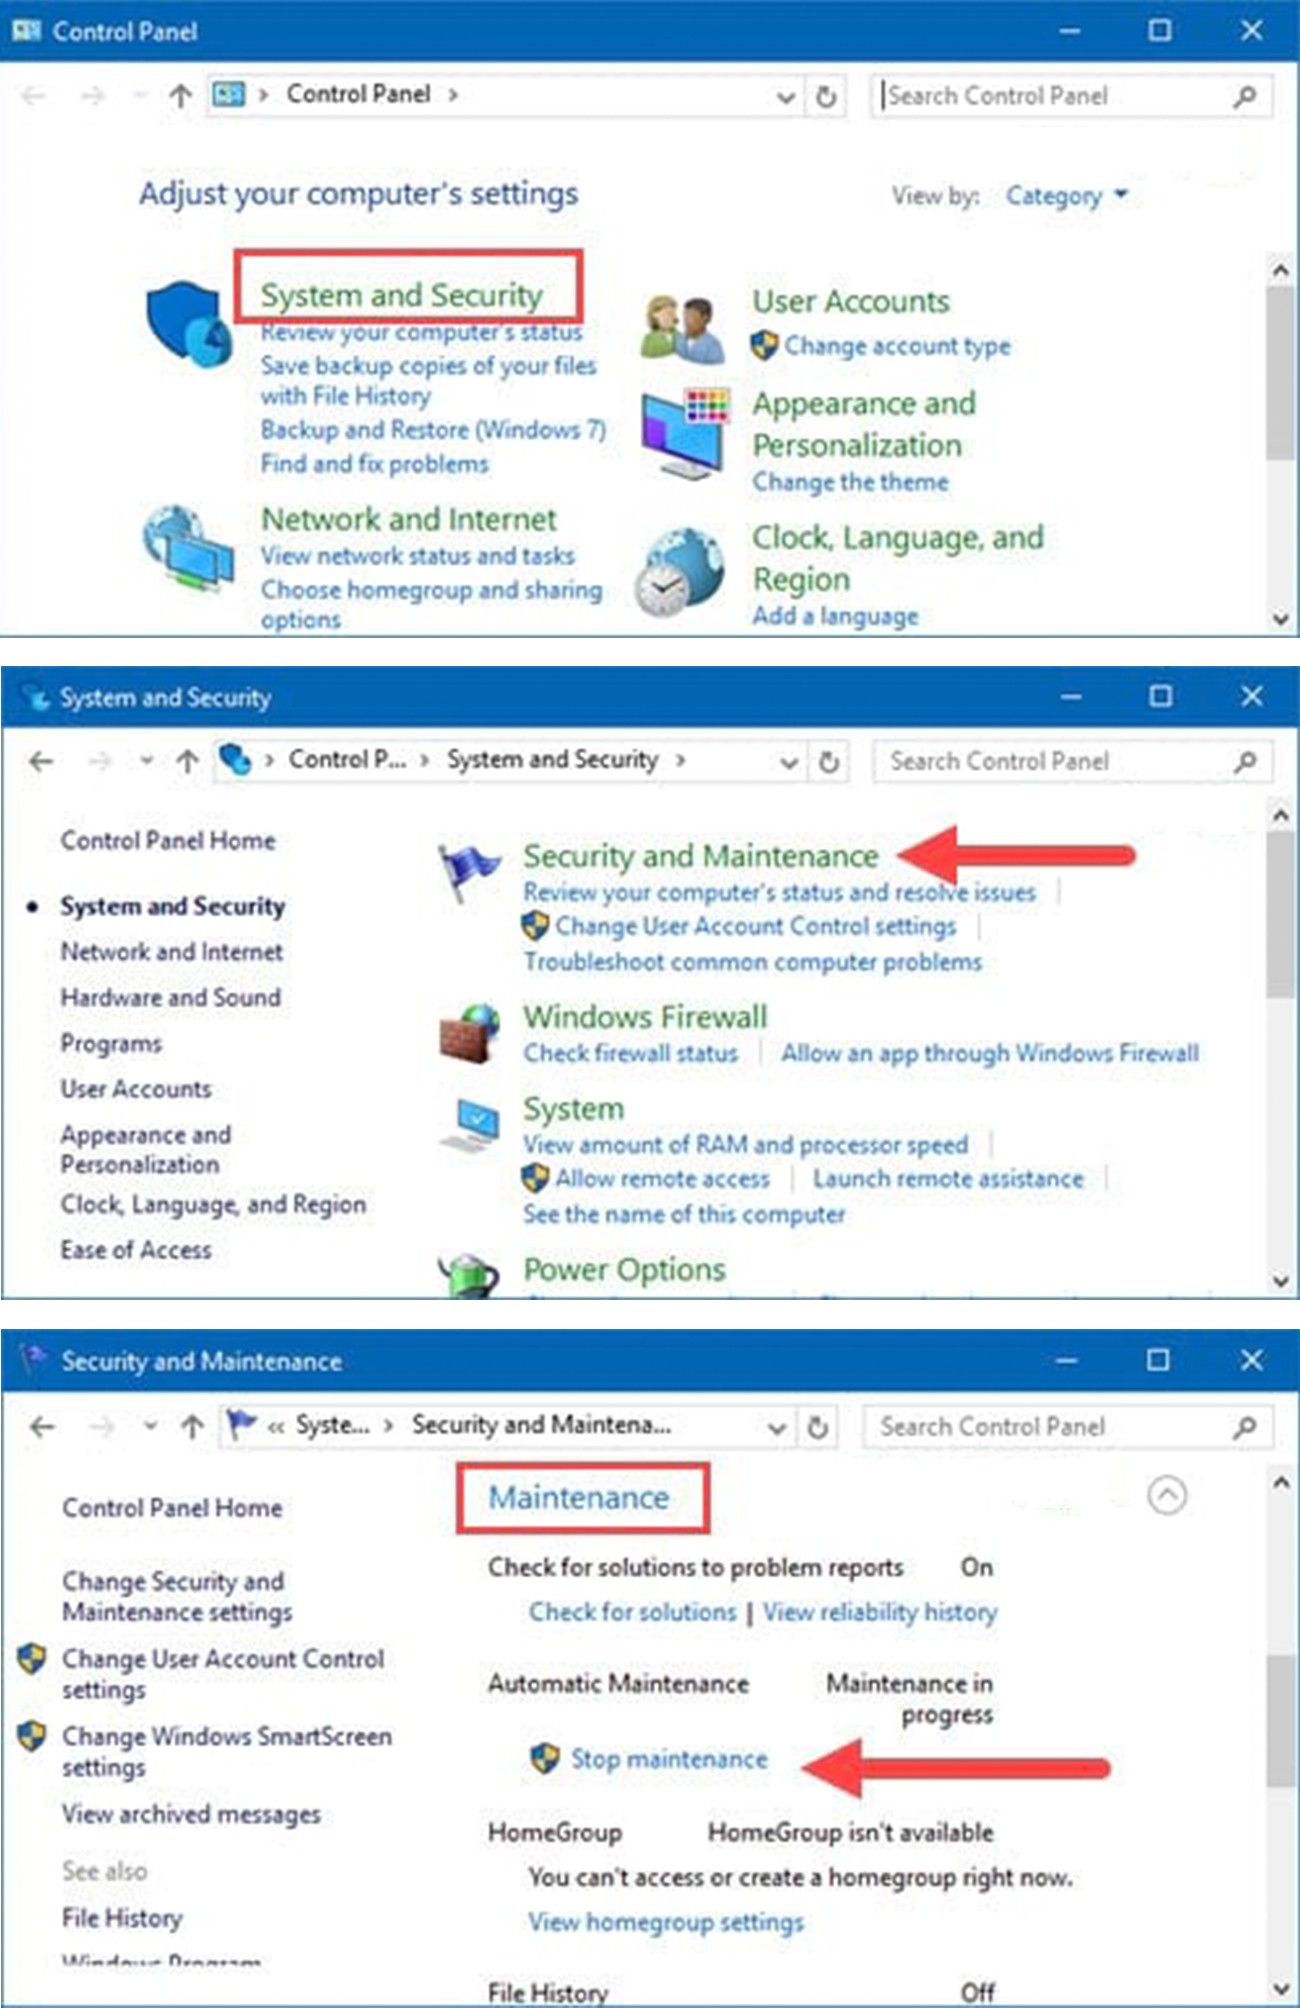The width and height of the screenshot is (1300, 2008).
Task: Refresh the System and Security window
Action: point(828,762)
